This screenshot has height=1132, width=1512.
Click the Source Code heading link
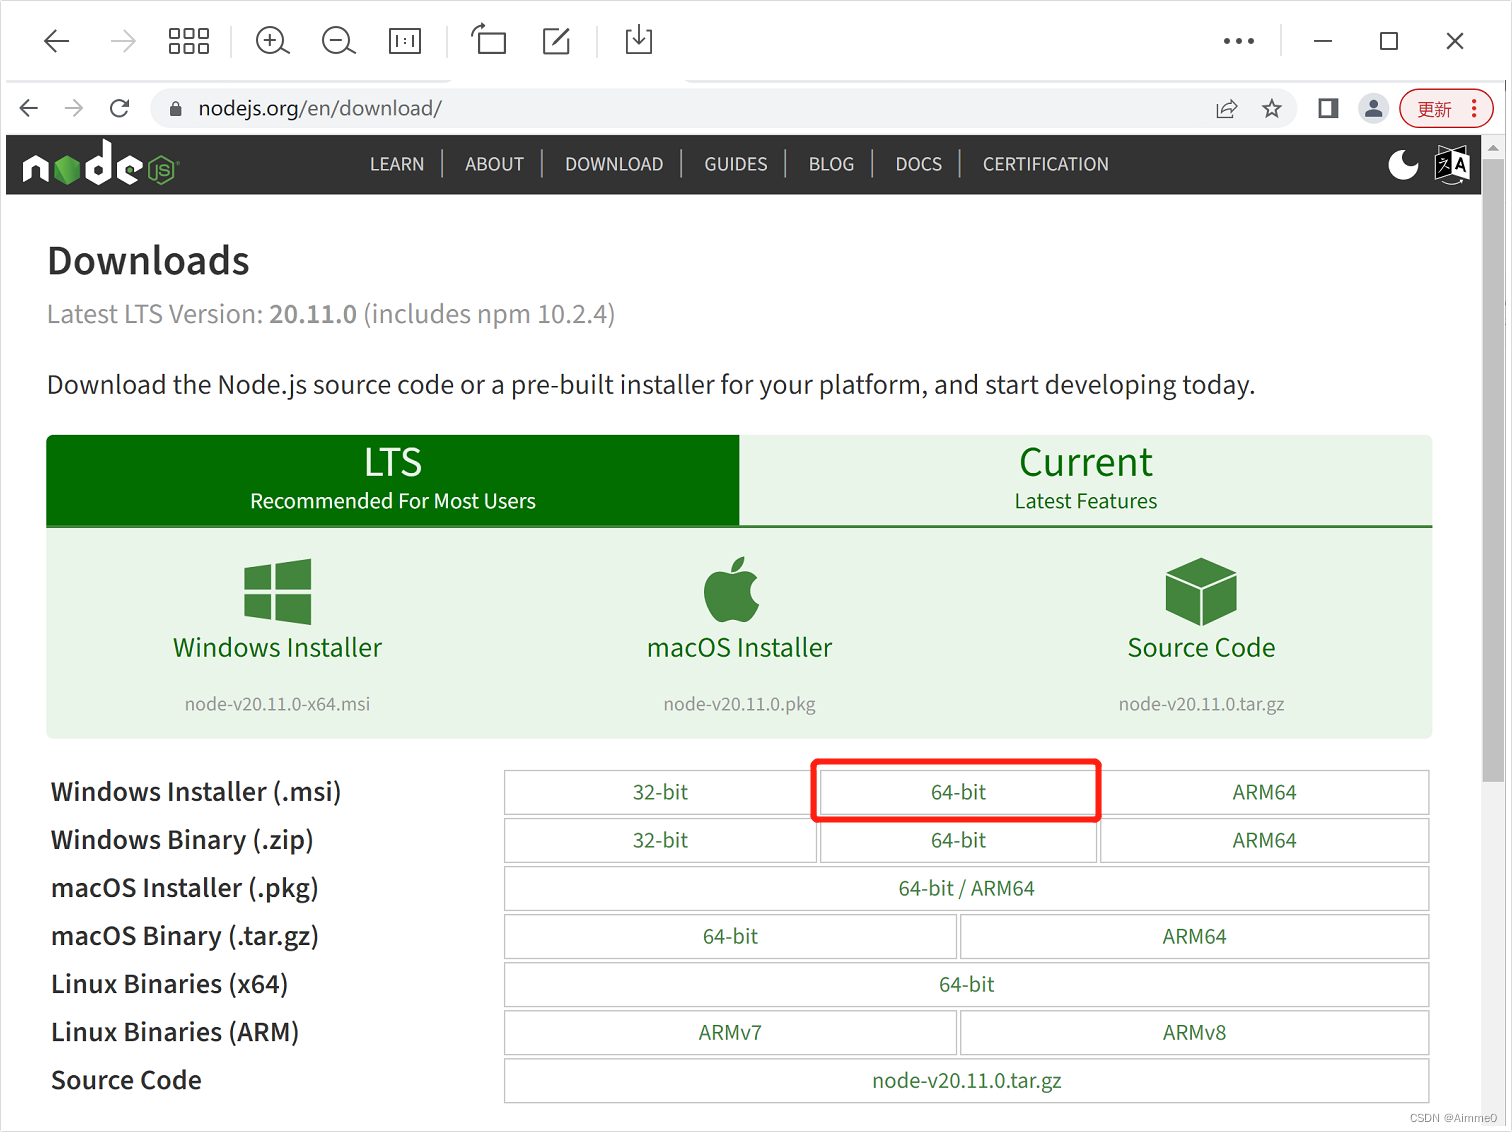(1201, 648)
